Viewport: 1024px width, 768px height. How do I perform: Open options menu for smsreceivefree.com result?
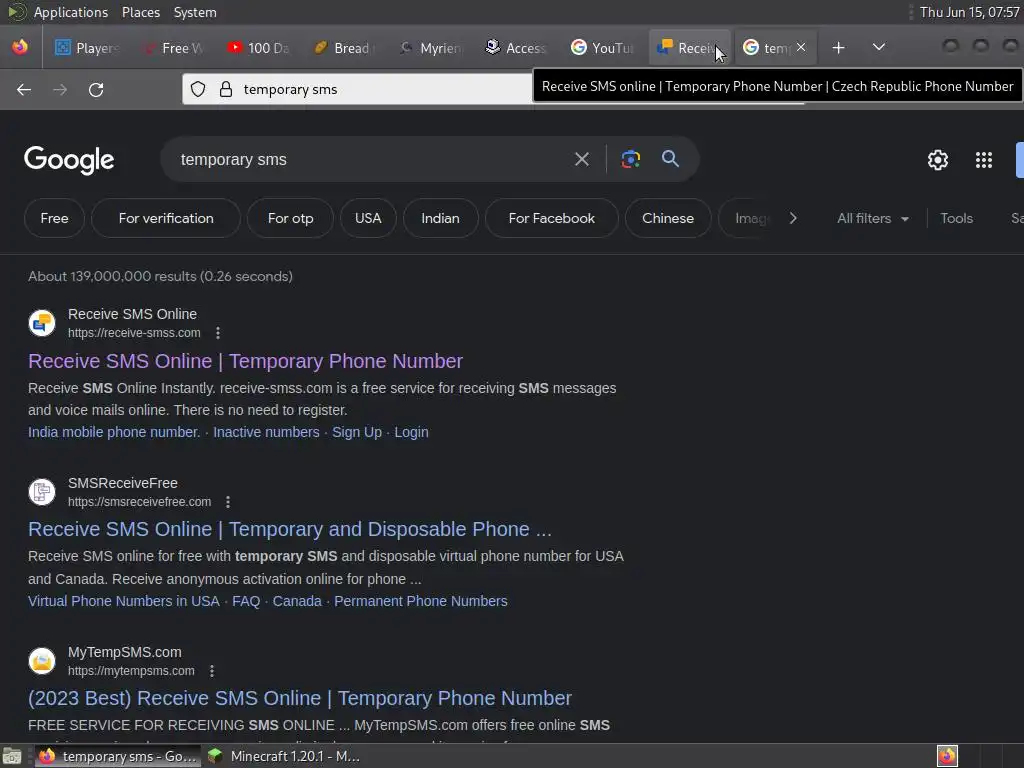(x=228, y=502)
